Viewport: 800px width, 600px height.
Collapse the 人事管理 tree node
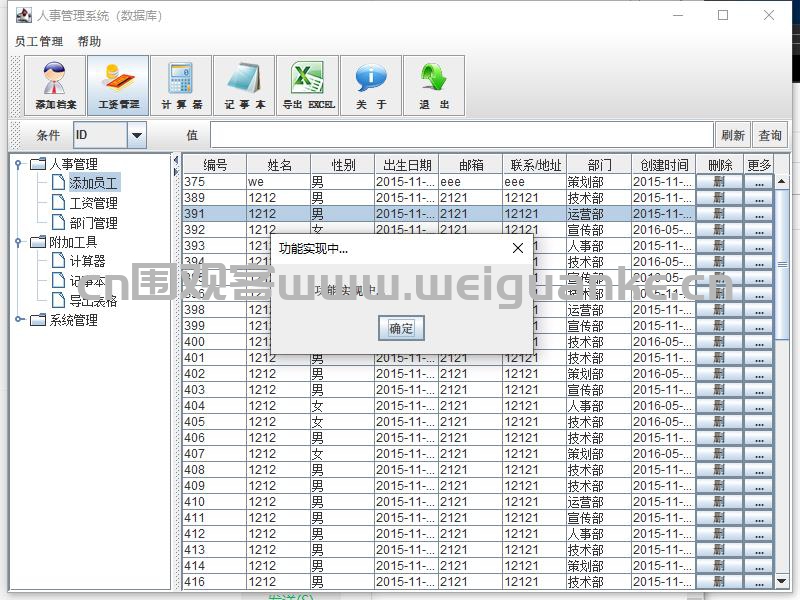point(19,164)
